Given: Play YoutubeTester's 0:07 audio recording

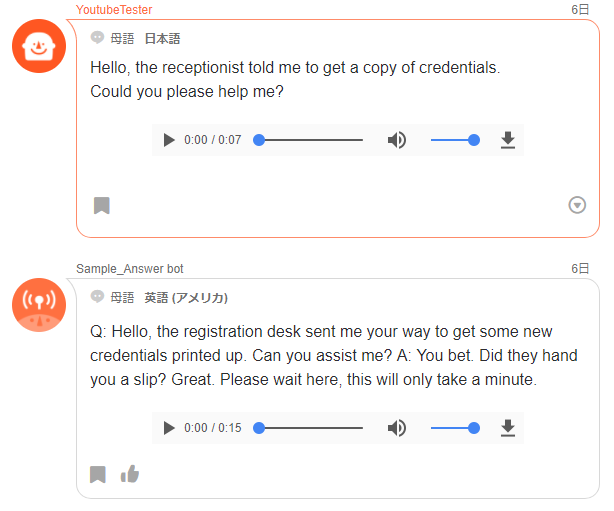Looking at the screenshot, I should point(169,140).
